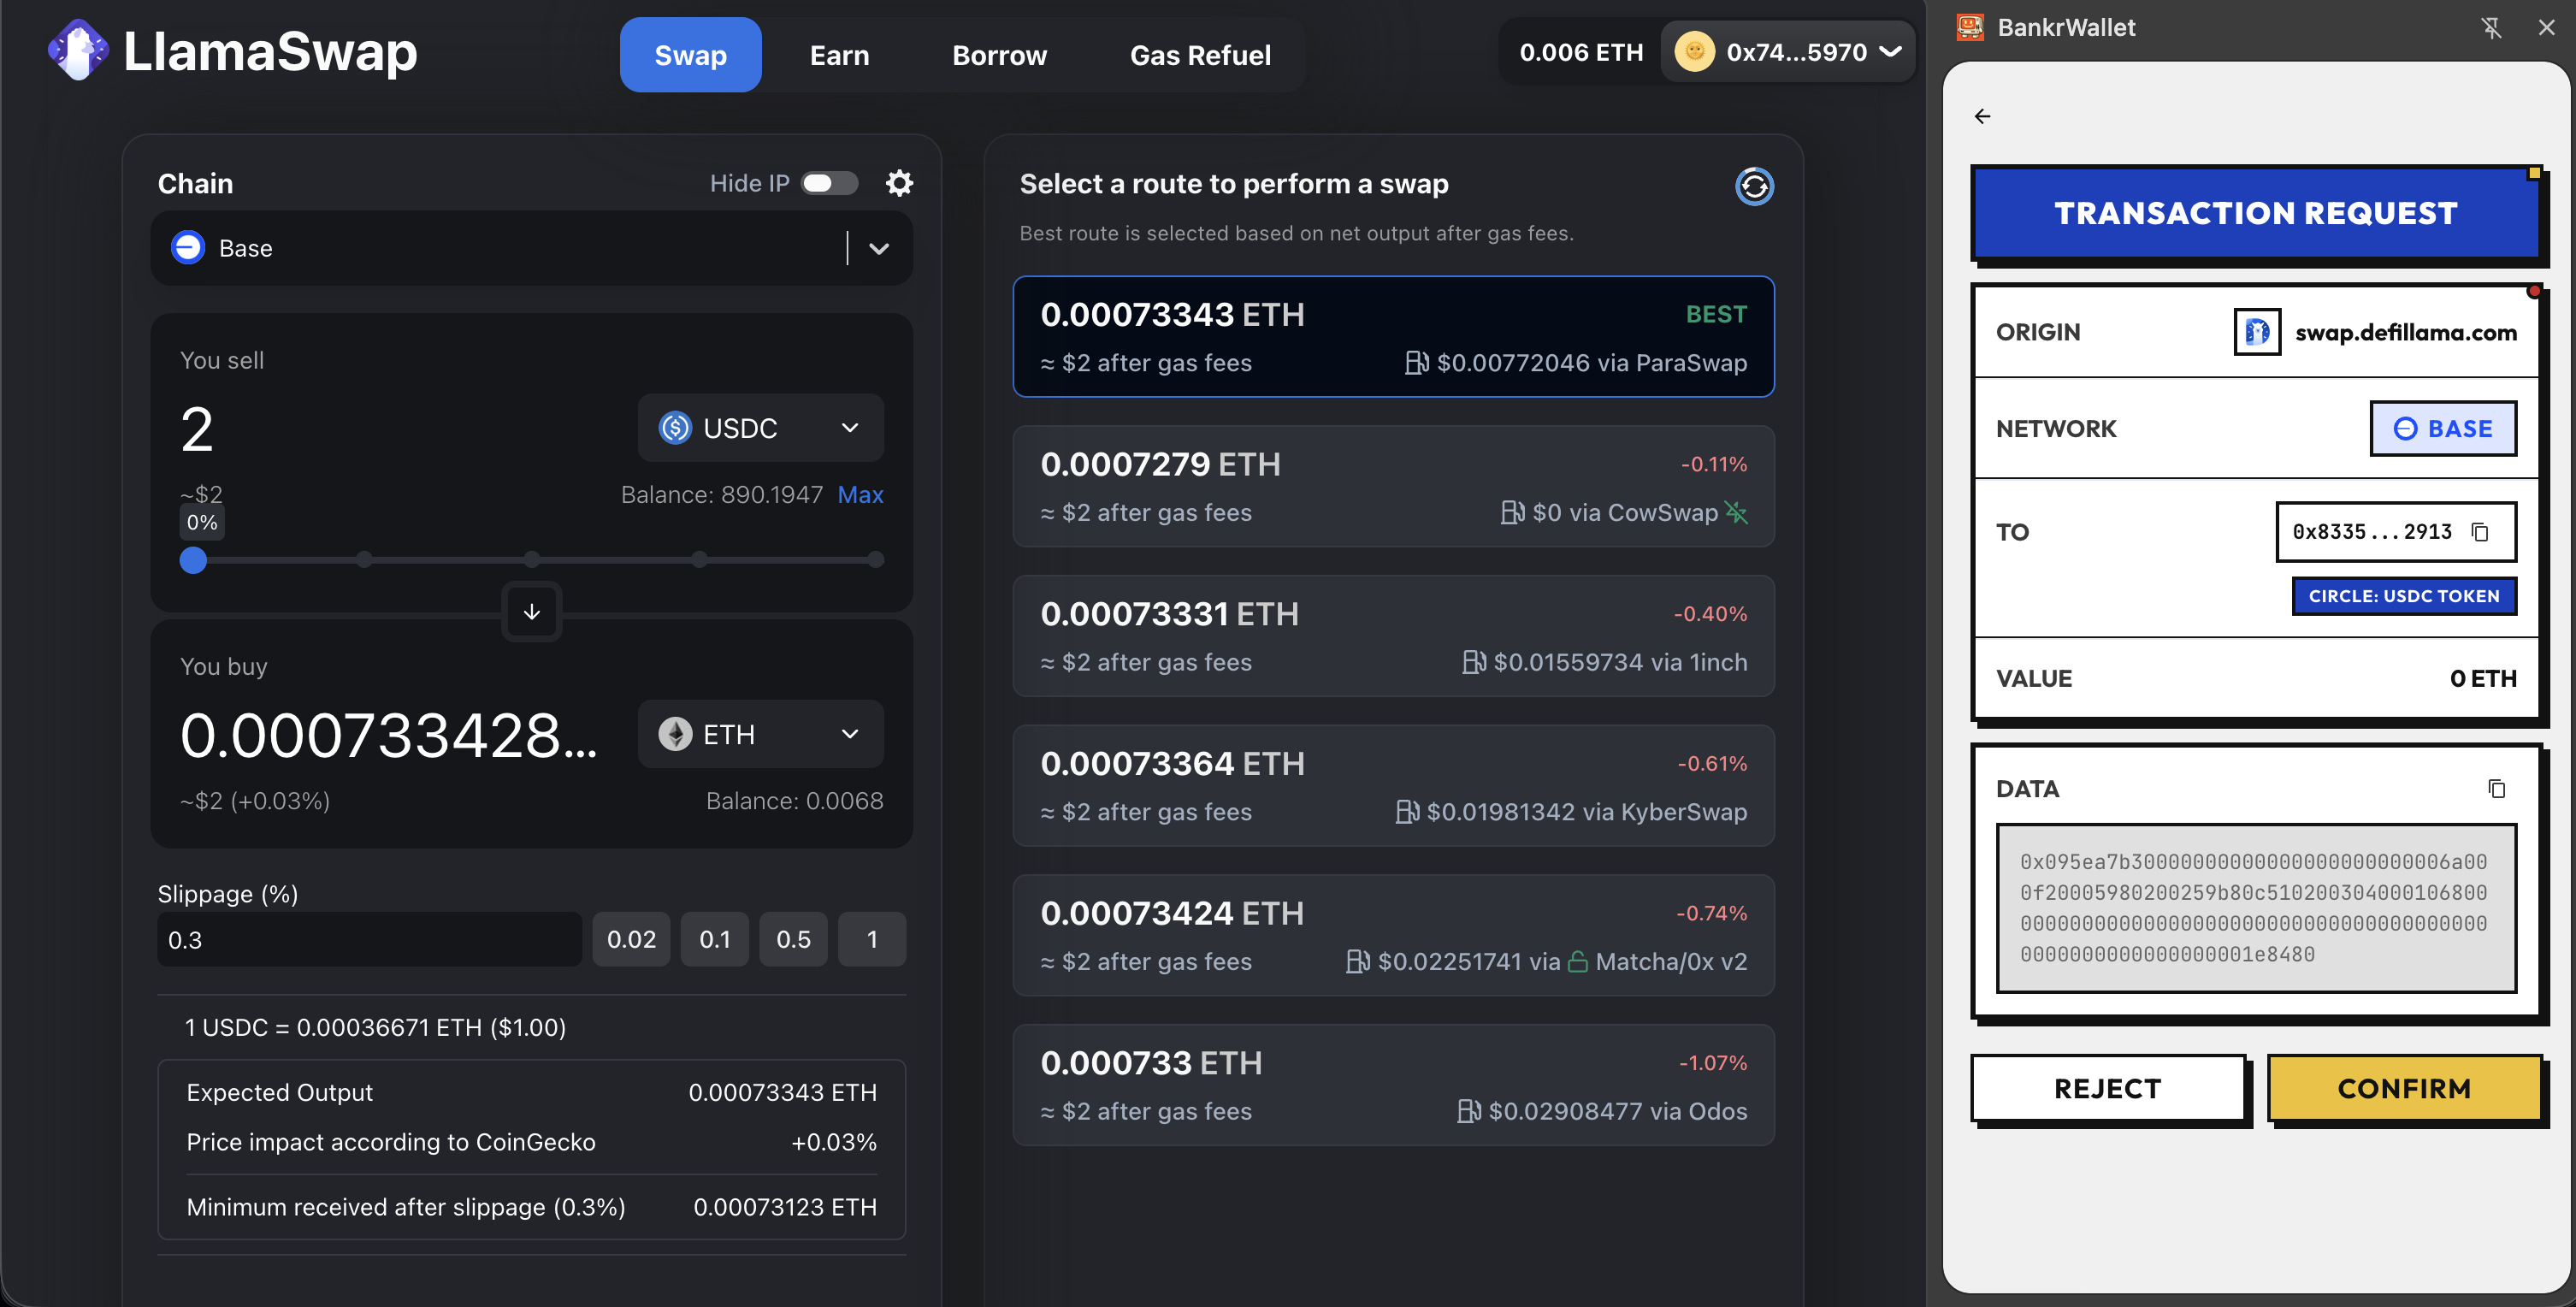Screen dimensions: 2576x1307
Task: Open the USDC token dropdown
Action: pyautogui.click(x=760, y=428)
